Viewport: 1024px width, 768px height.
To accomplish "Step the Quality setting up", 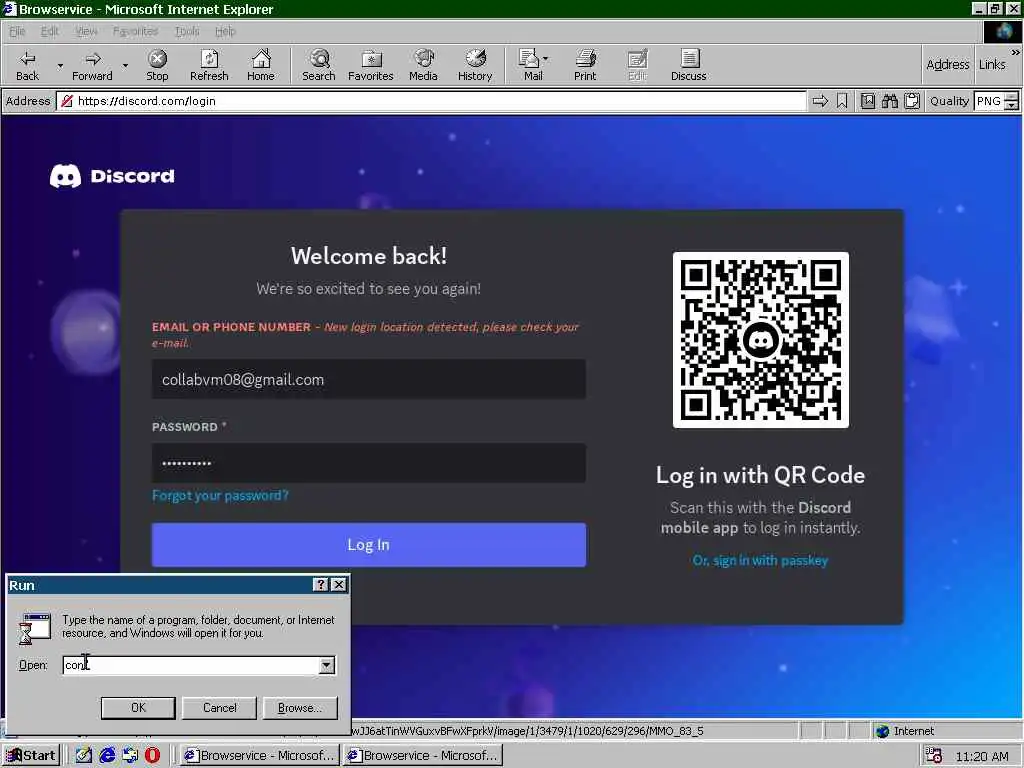I will (x=1012, y=97).
